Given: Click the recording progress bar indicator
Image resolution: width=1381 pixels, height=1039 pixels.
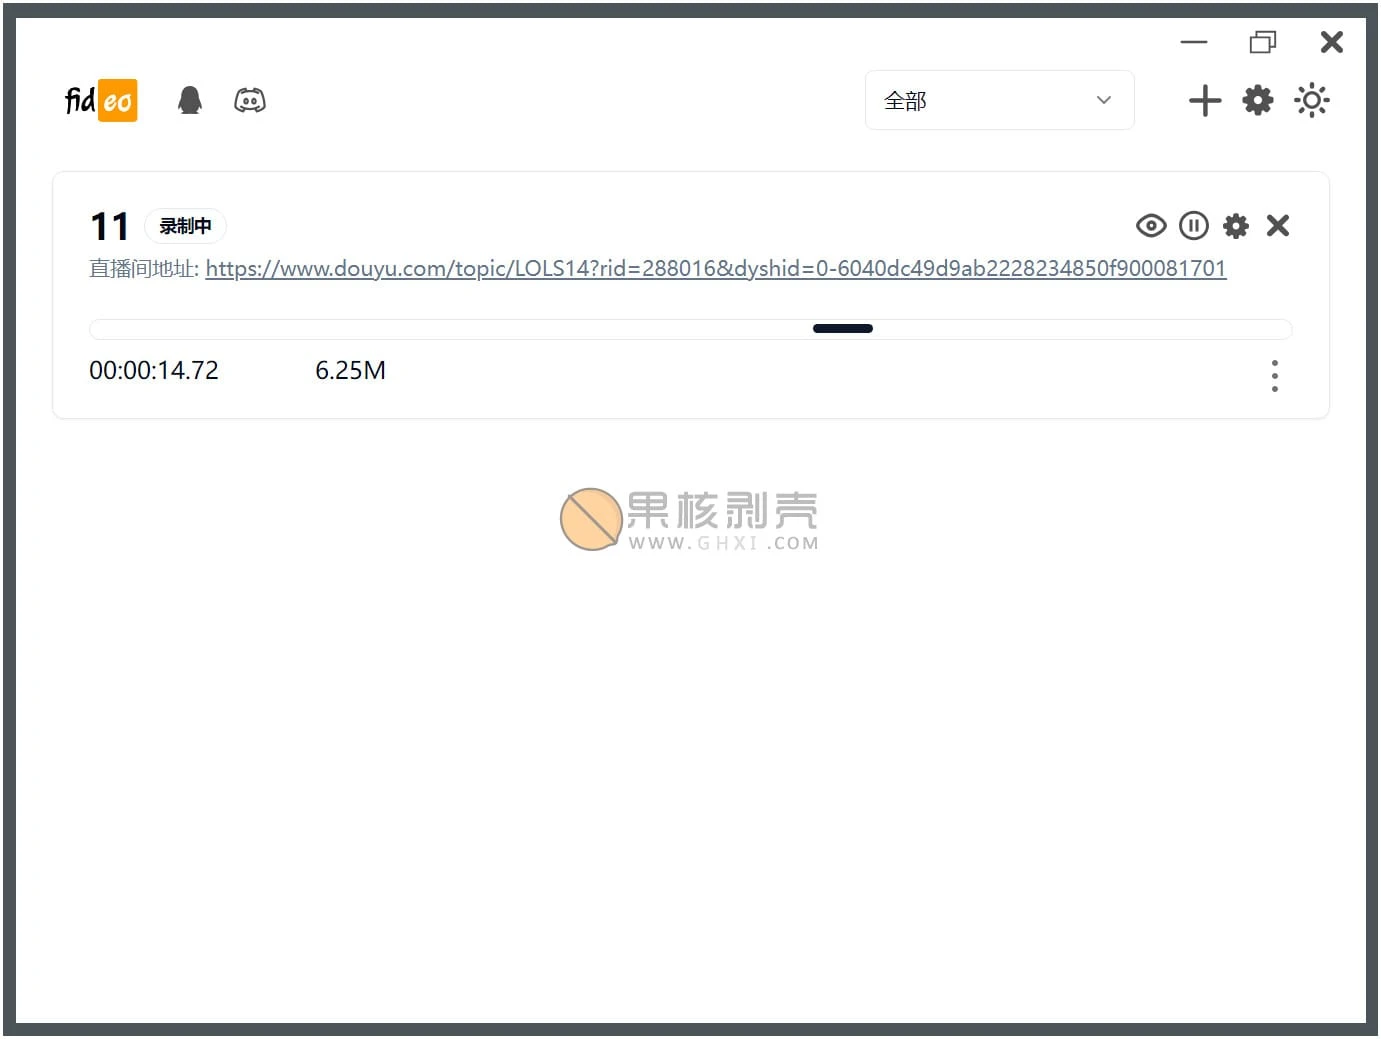Looking at the screenshot, I should click(843, 329).
